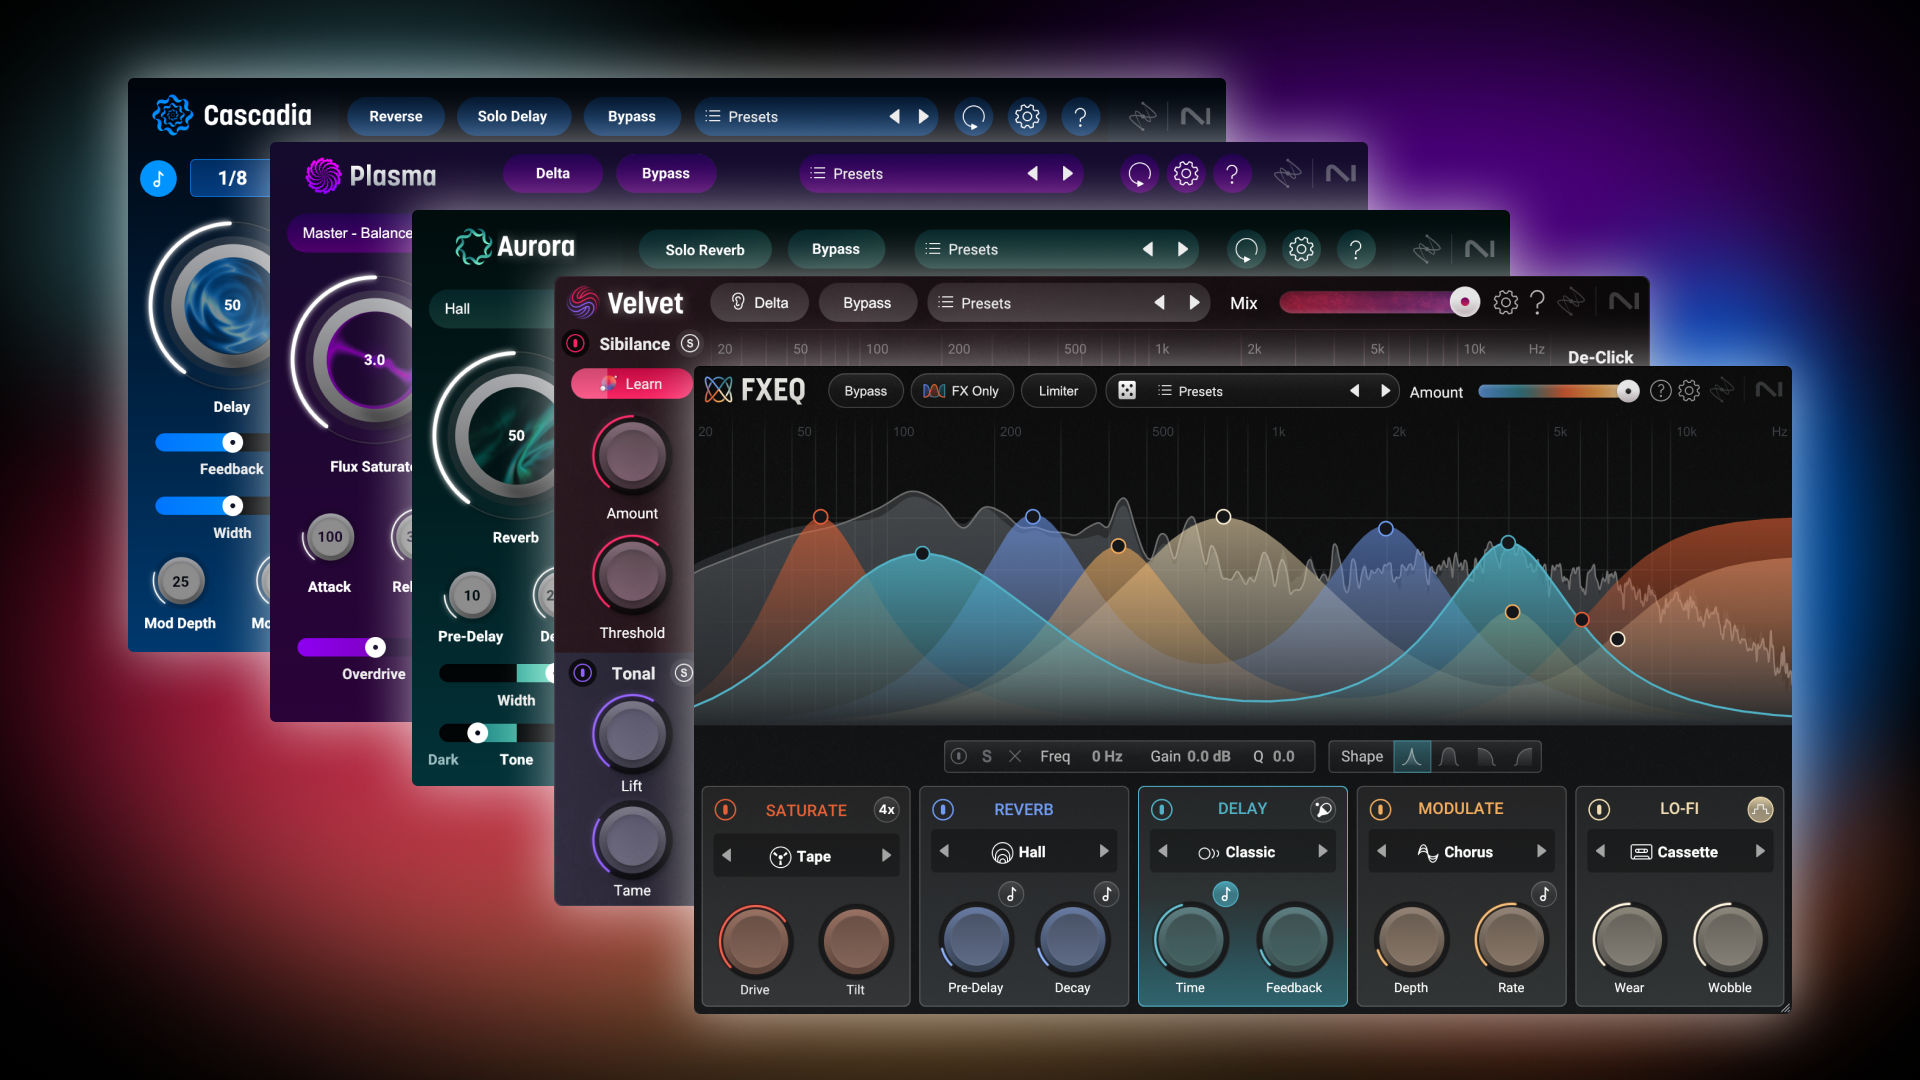The width and height of the screenshot is (1920, 1080).
Task: Solo the Sibilance section with S
Action: (690, 343)
